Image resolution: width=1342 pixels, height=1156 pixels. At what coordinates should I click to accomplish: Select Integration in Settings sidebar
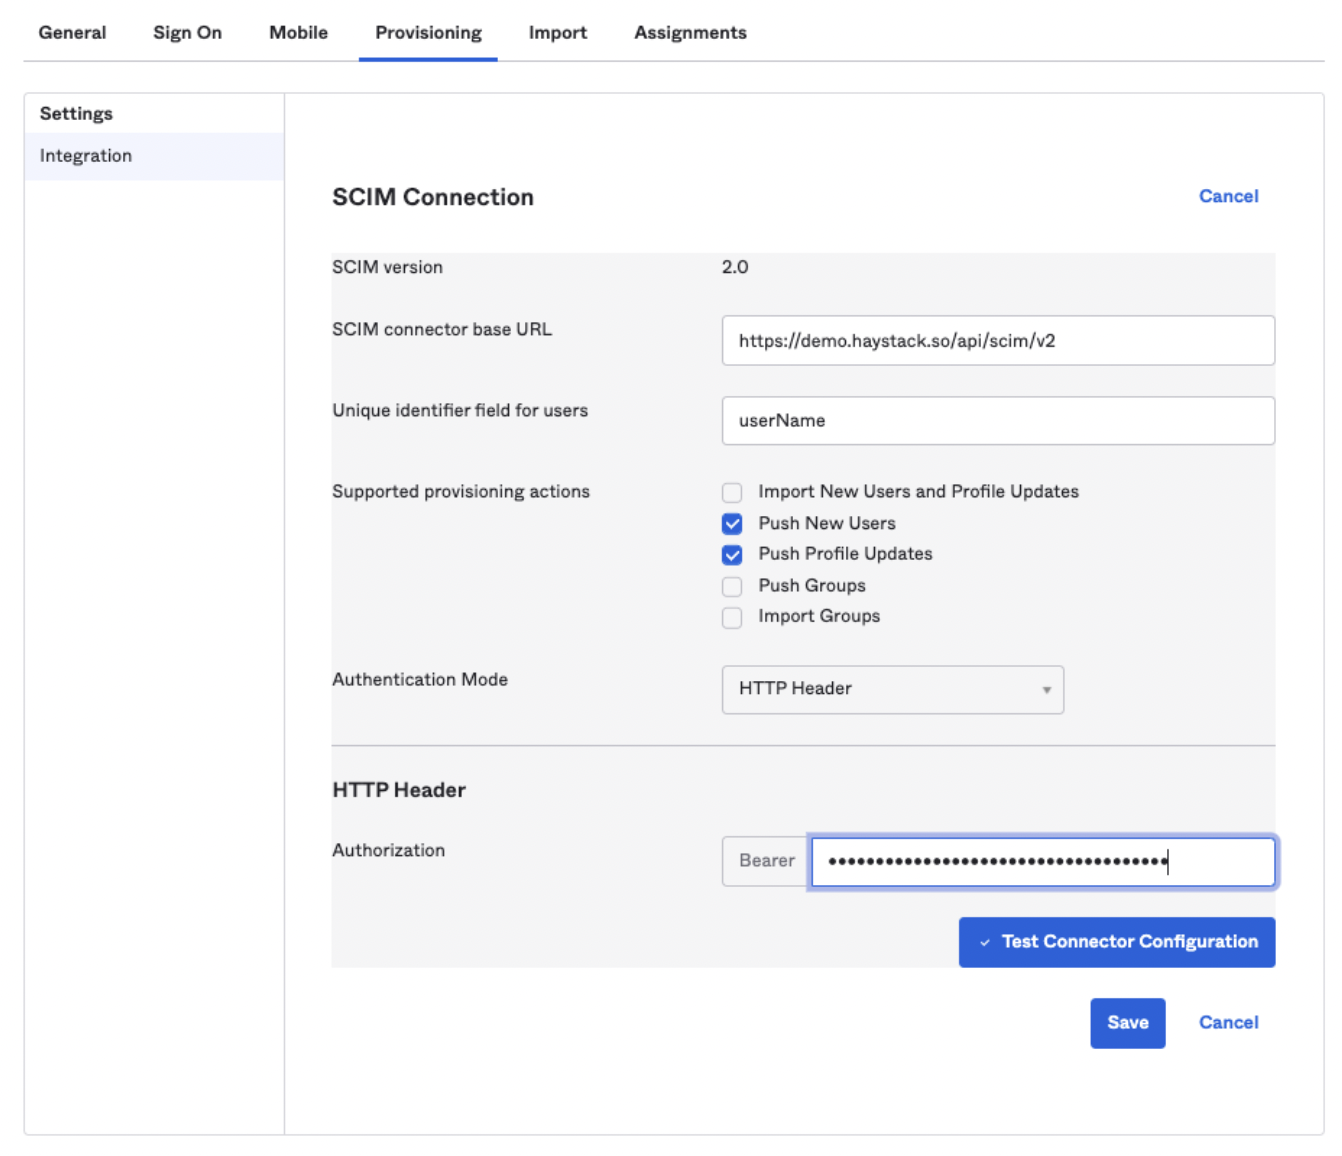86,156
